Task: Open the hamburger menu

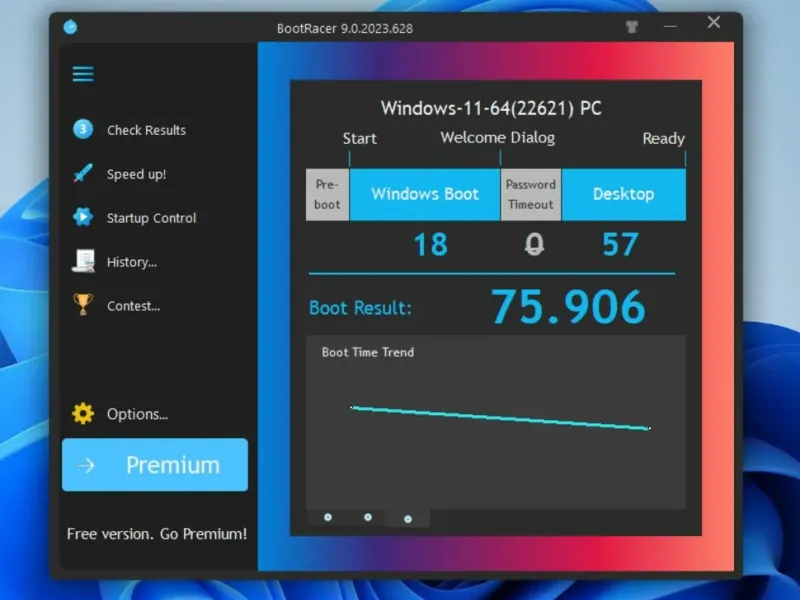Action: (x=83, y=74)
